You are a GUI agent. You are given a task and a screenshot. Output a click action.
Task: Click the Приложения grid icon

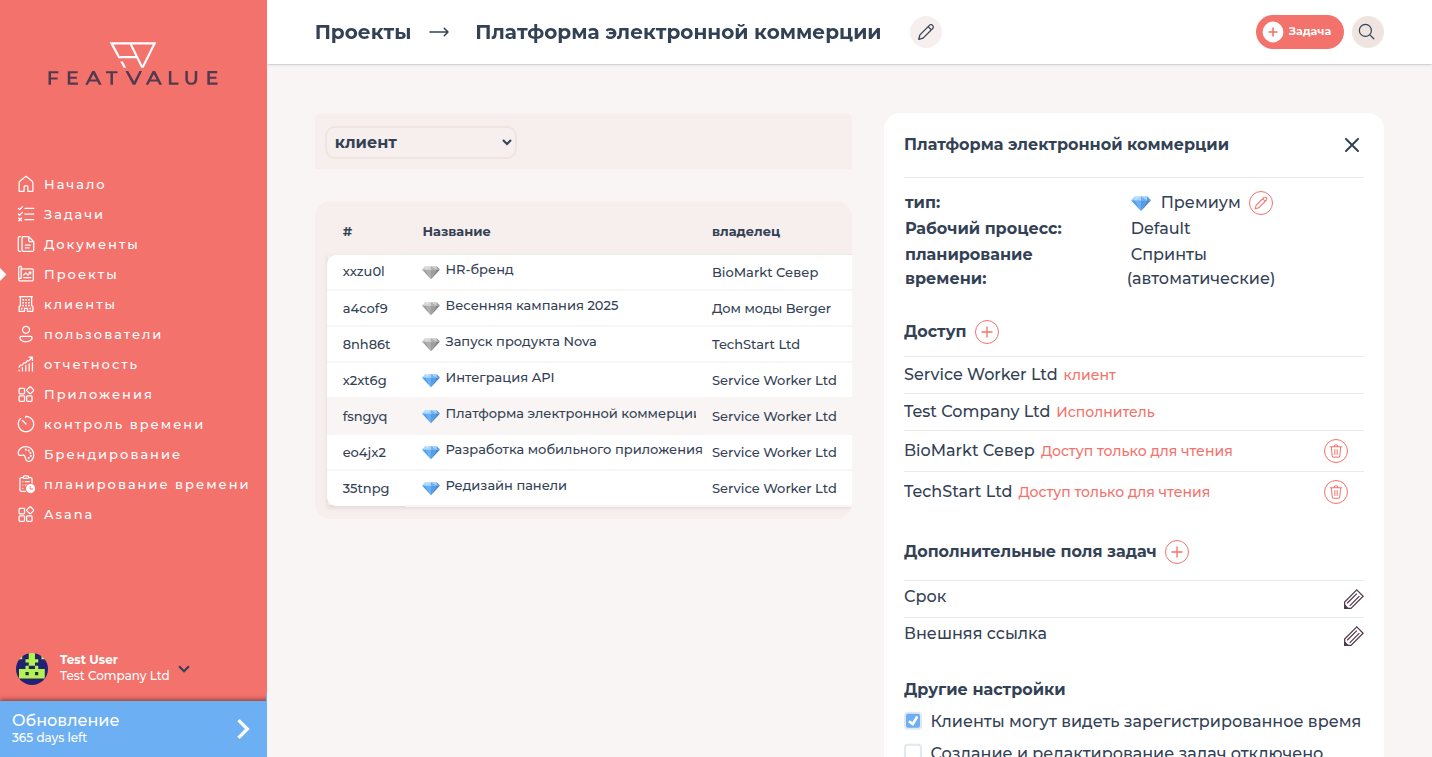coord(26,394)
